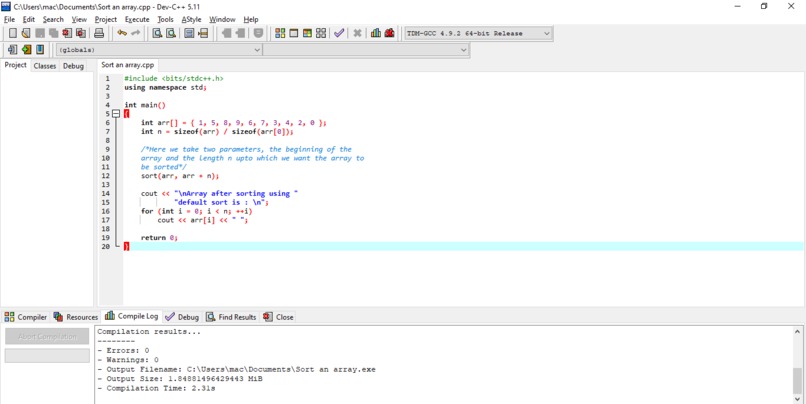Screen dimensions: 806x404
Task: Click the Debug checkmark icon
Action: click(339, 33)
